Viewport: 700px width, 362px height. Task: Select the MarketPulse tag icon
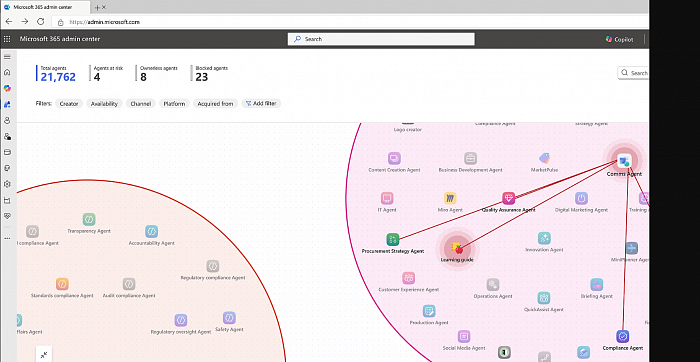click(x=544, y=158)
